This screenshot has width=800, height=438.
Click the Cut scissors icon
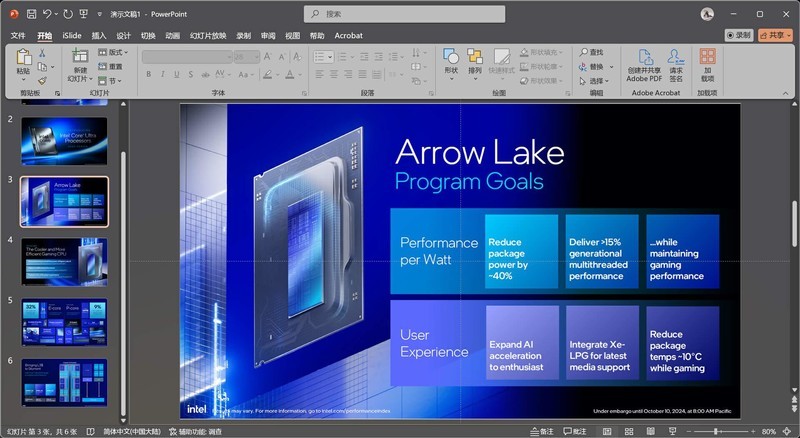coord(42,53)
